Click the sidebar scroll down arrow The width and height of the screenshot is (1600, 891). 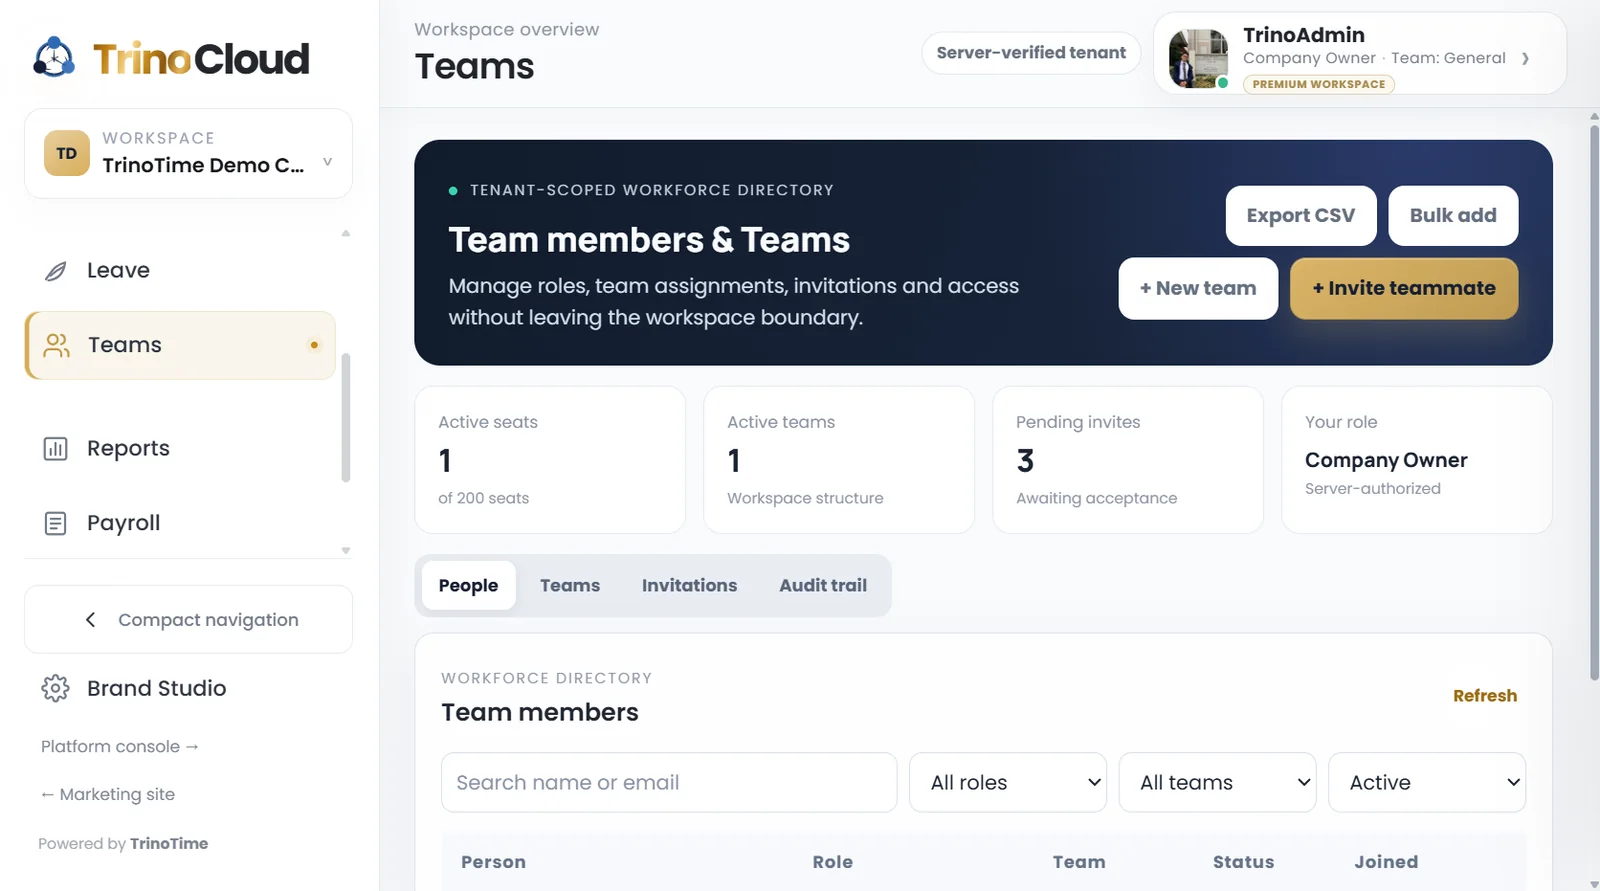[x=346, y=550]
